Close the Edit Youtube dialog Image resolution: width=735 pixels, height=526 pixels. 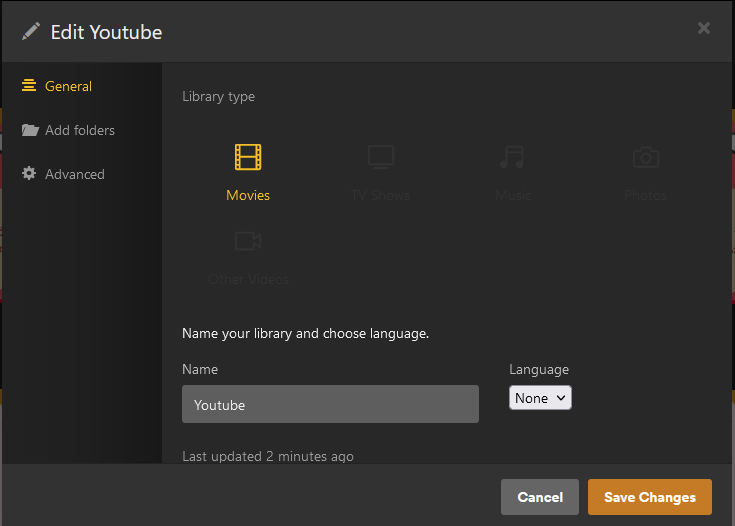pos(704,28)
